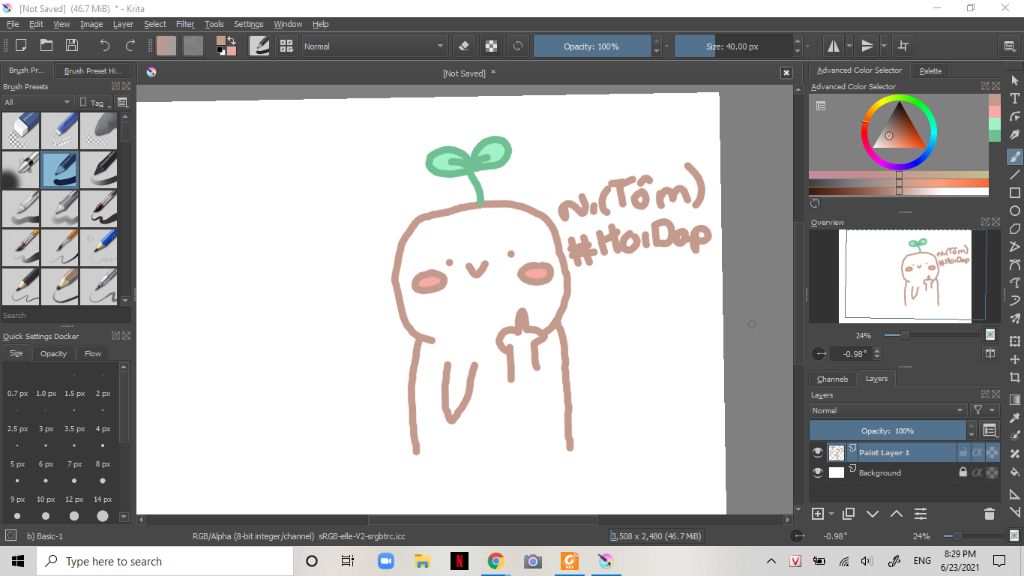
Task: Open layer properties in Layers docker
Action: 920,514
